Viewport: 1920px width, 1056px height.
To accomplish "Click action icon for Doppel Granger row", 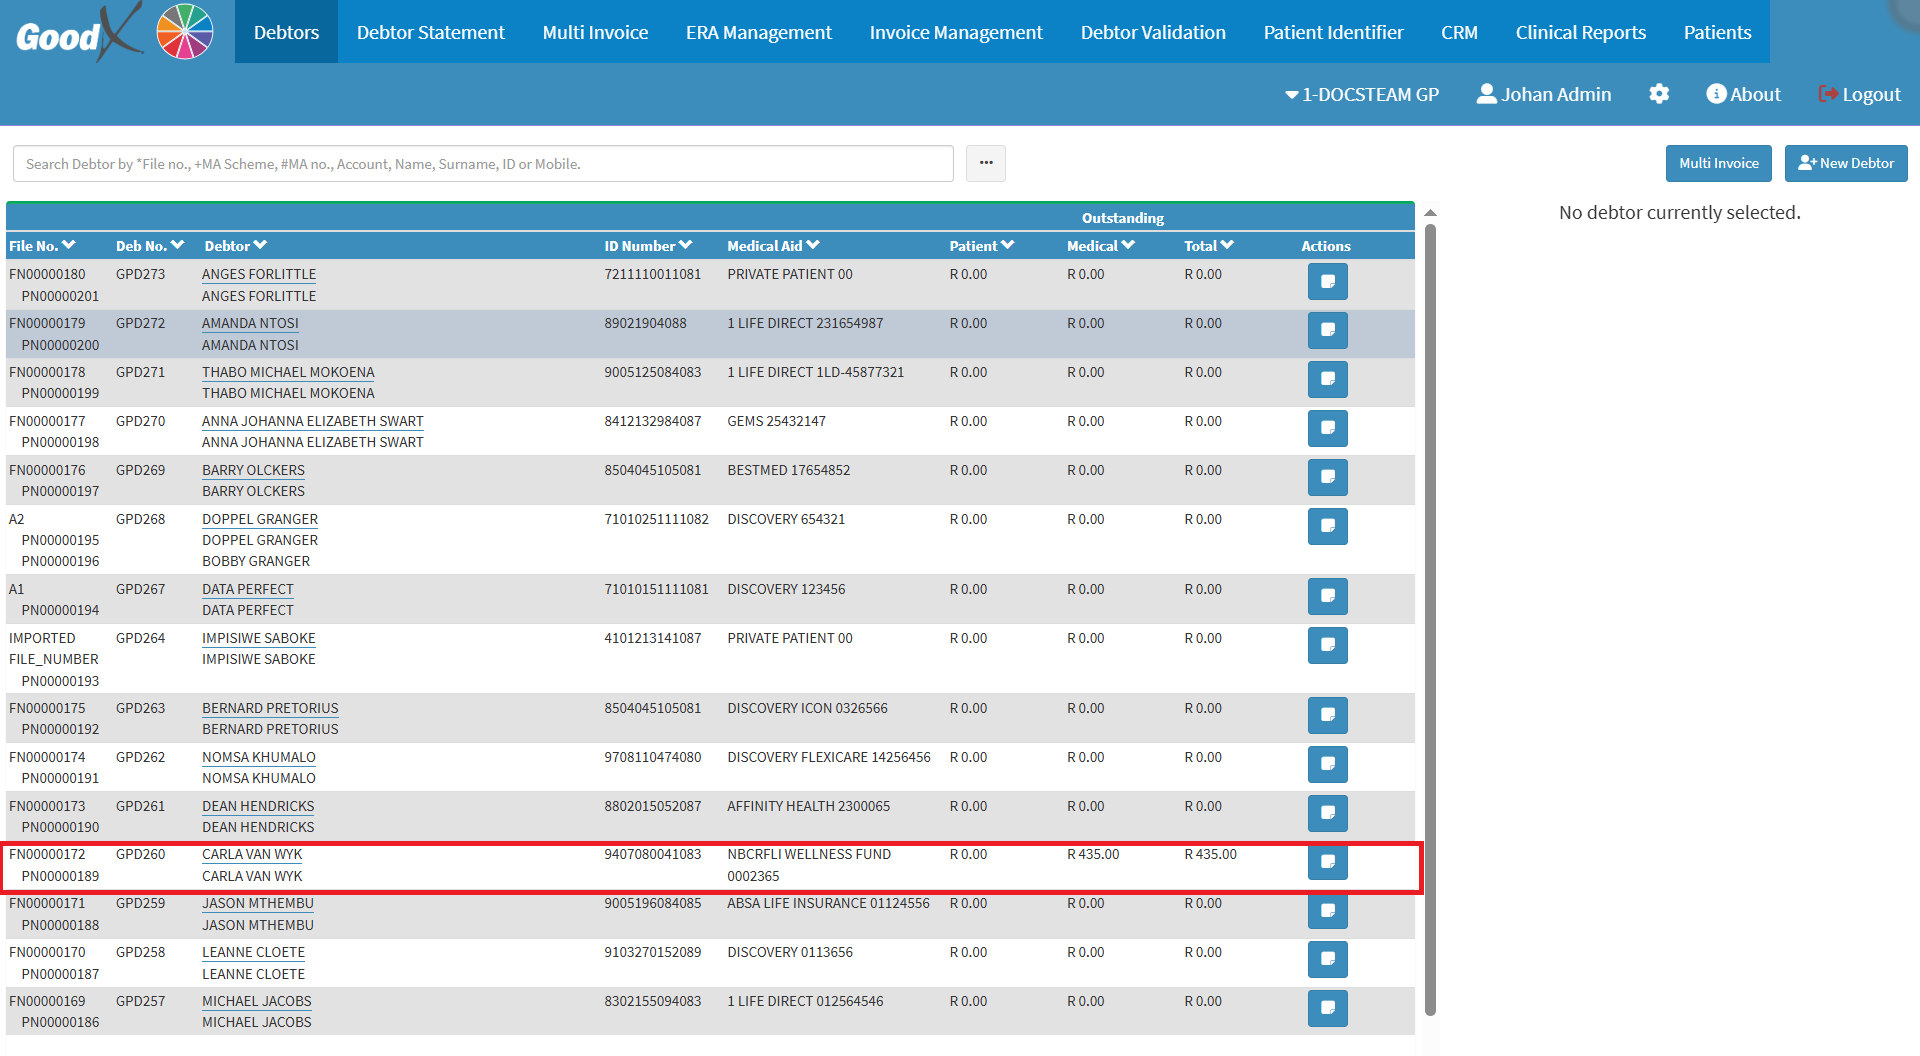I will coord(1327,527).
